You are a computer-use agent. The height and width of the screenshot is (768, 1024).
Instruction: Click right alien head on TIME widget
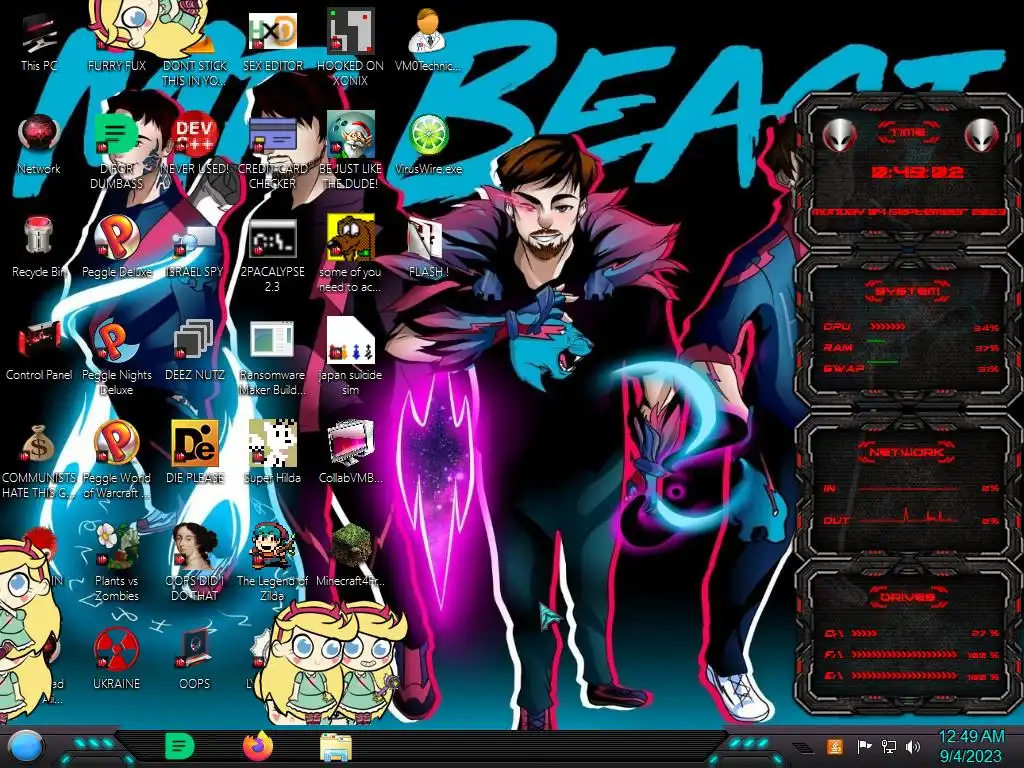coord(982,136)
